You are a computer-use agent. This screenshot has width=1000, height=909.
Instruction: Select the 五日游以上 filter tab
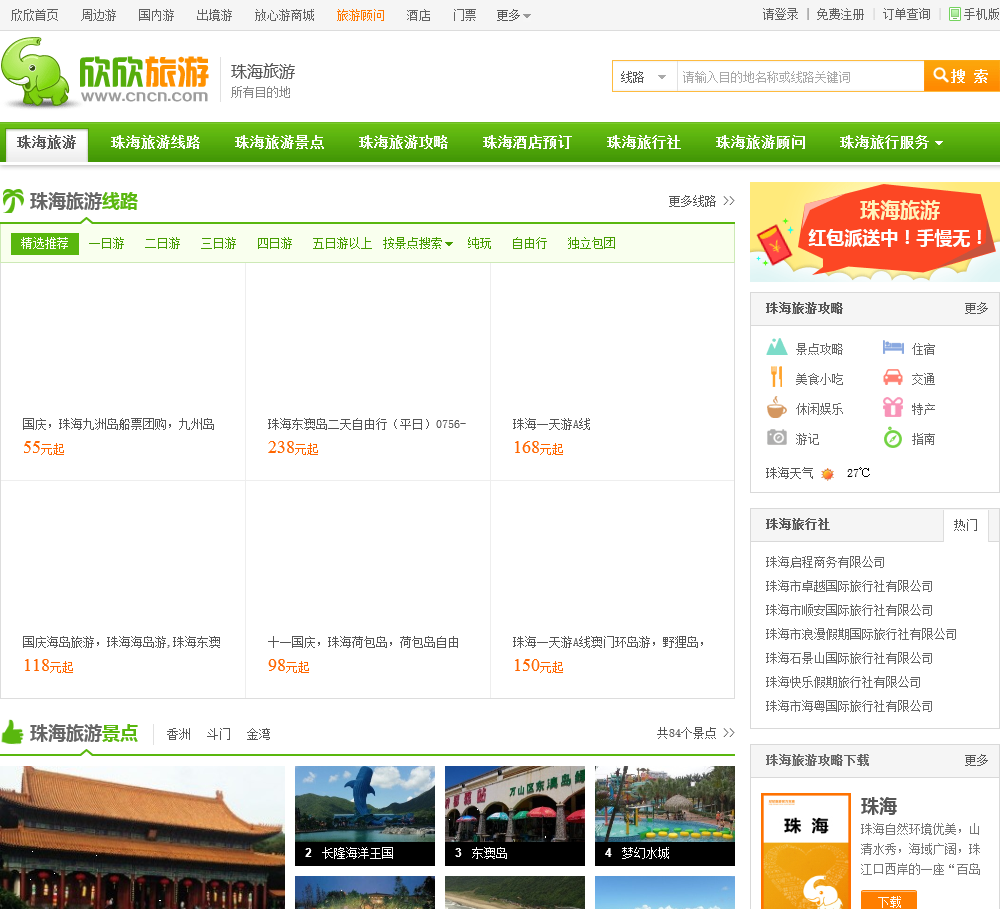[342, 243]
